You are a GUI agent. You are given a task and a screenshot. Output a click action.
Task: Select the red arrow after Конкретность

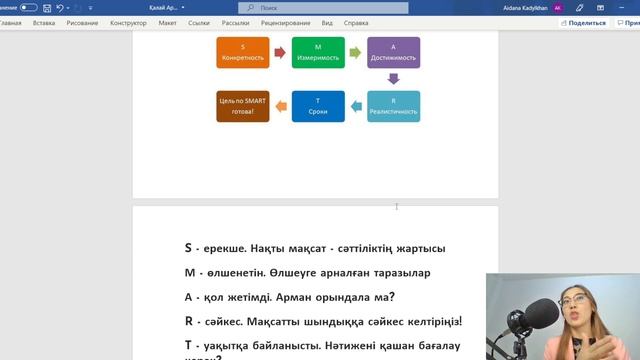pyautogui.click(x=280, y=53)
